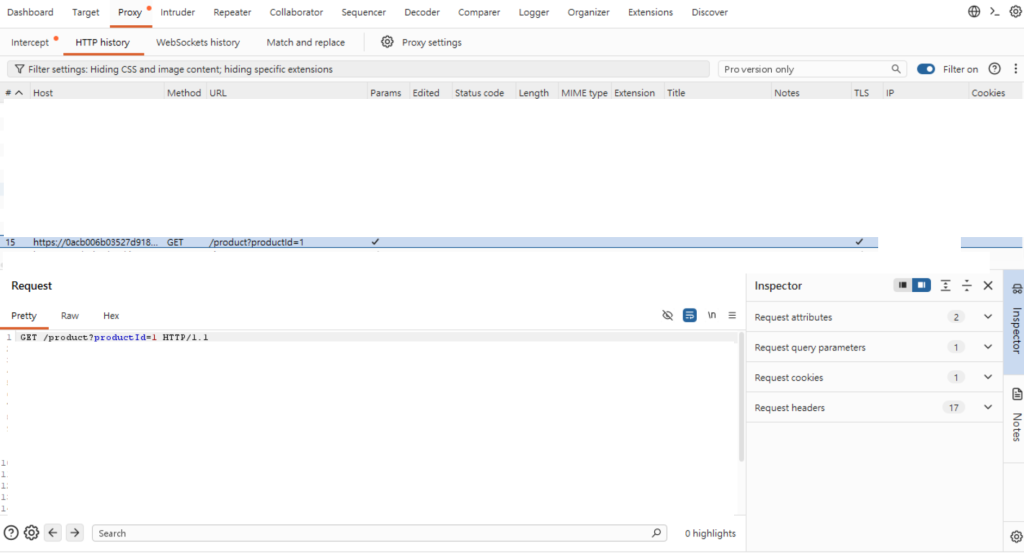Go to next search match arrow
1024x553 pixels.
(x=75, y=533)
